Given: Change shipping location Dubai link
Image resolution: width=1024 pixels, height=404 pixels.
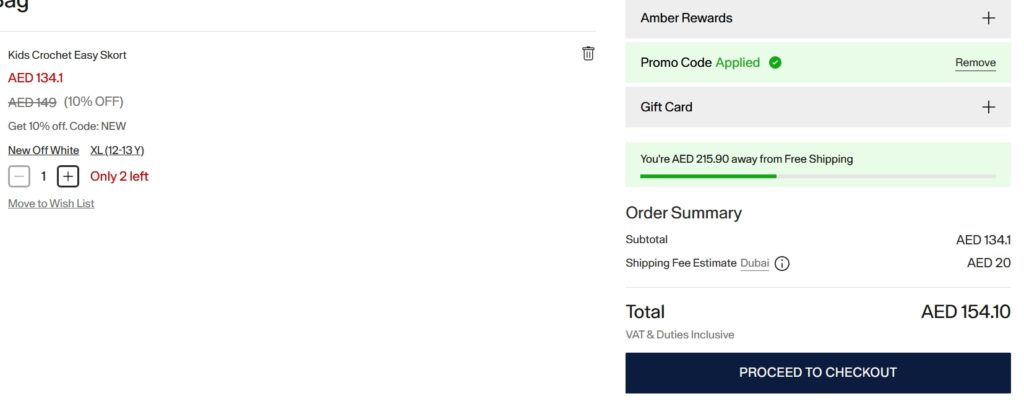Looking at the screenshot, I should point(755,263).
